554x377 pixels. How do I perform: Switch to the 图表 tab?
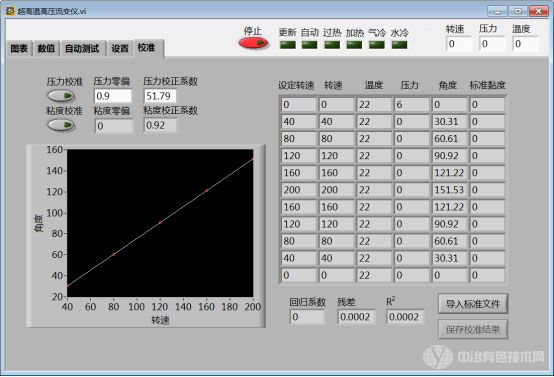pos(19,48)
